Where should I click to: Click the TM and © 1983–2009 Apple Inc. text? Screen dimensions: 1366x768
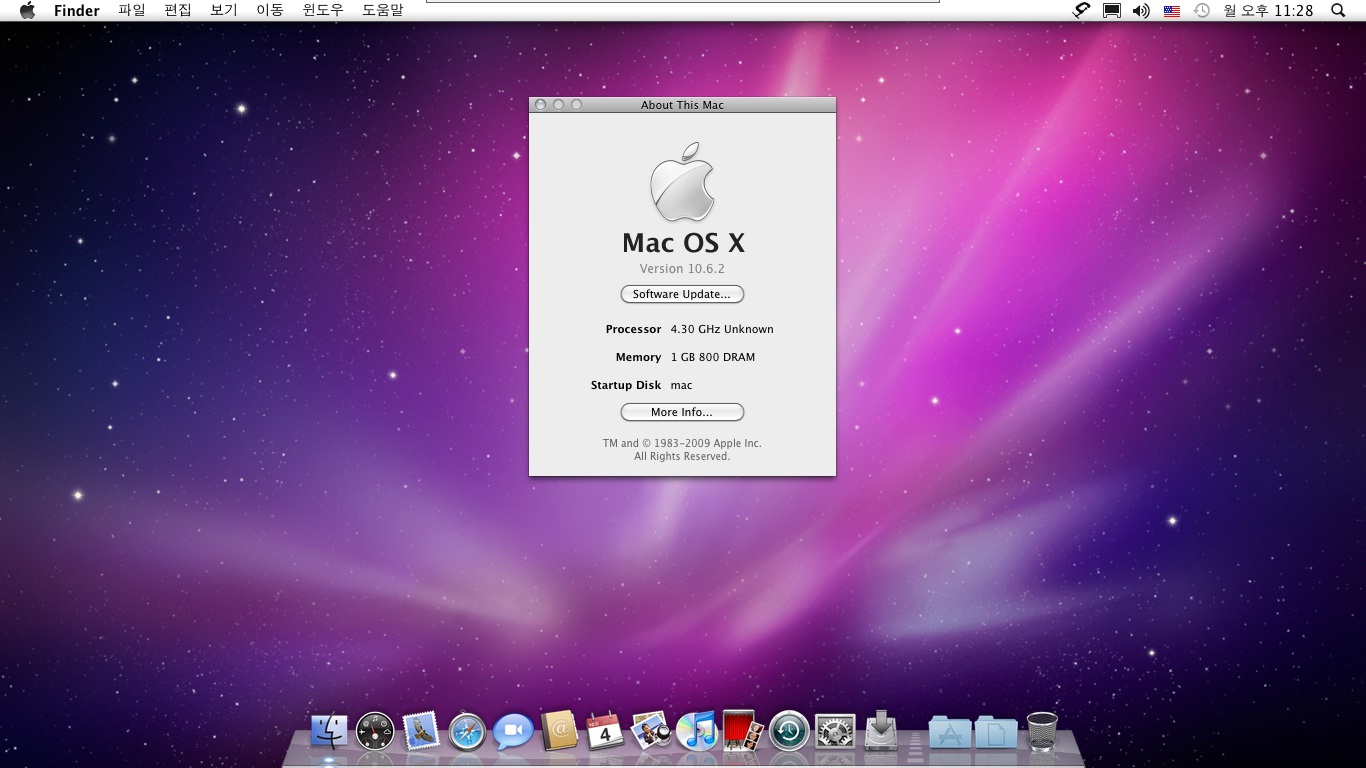(x=682, y=443)
